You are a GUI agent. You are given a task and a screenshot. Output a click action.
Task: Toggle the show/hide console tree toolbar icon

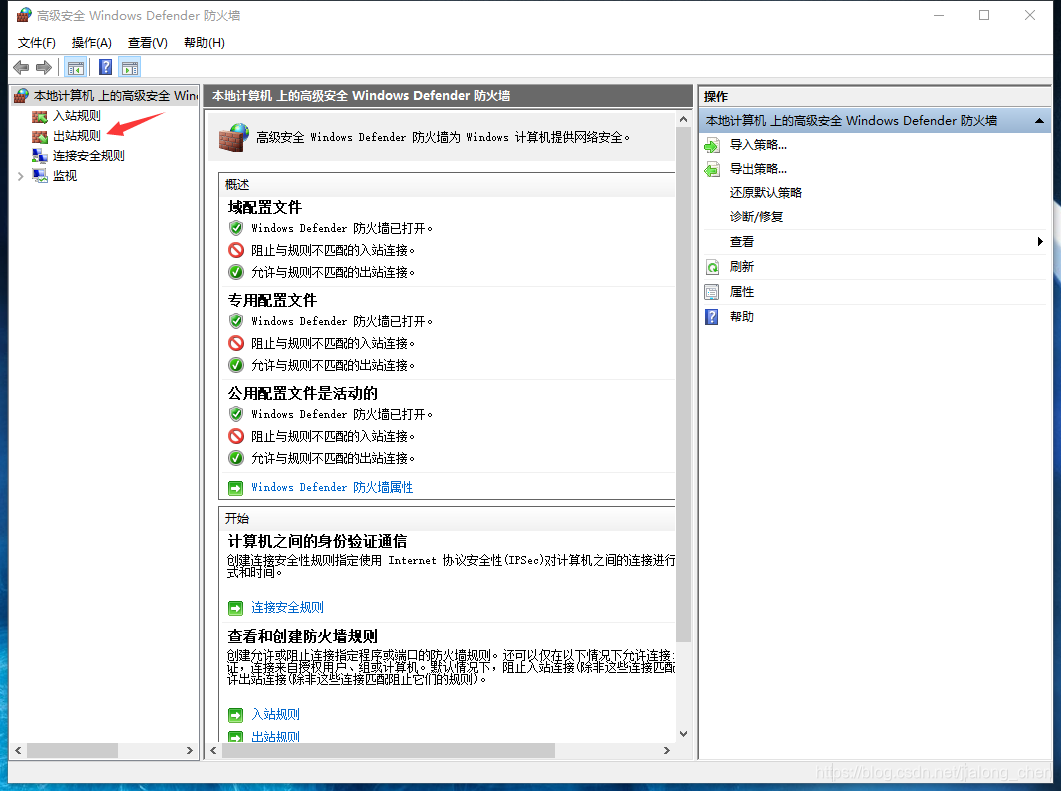(x=76, y=68)
